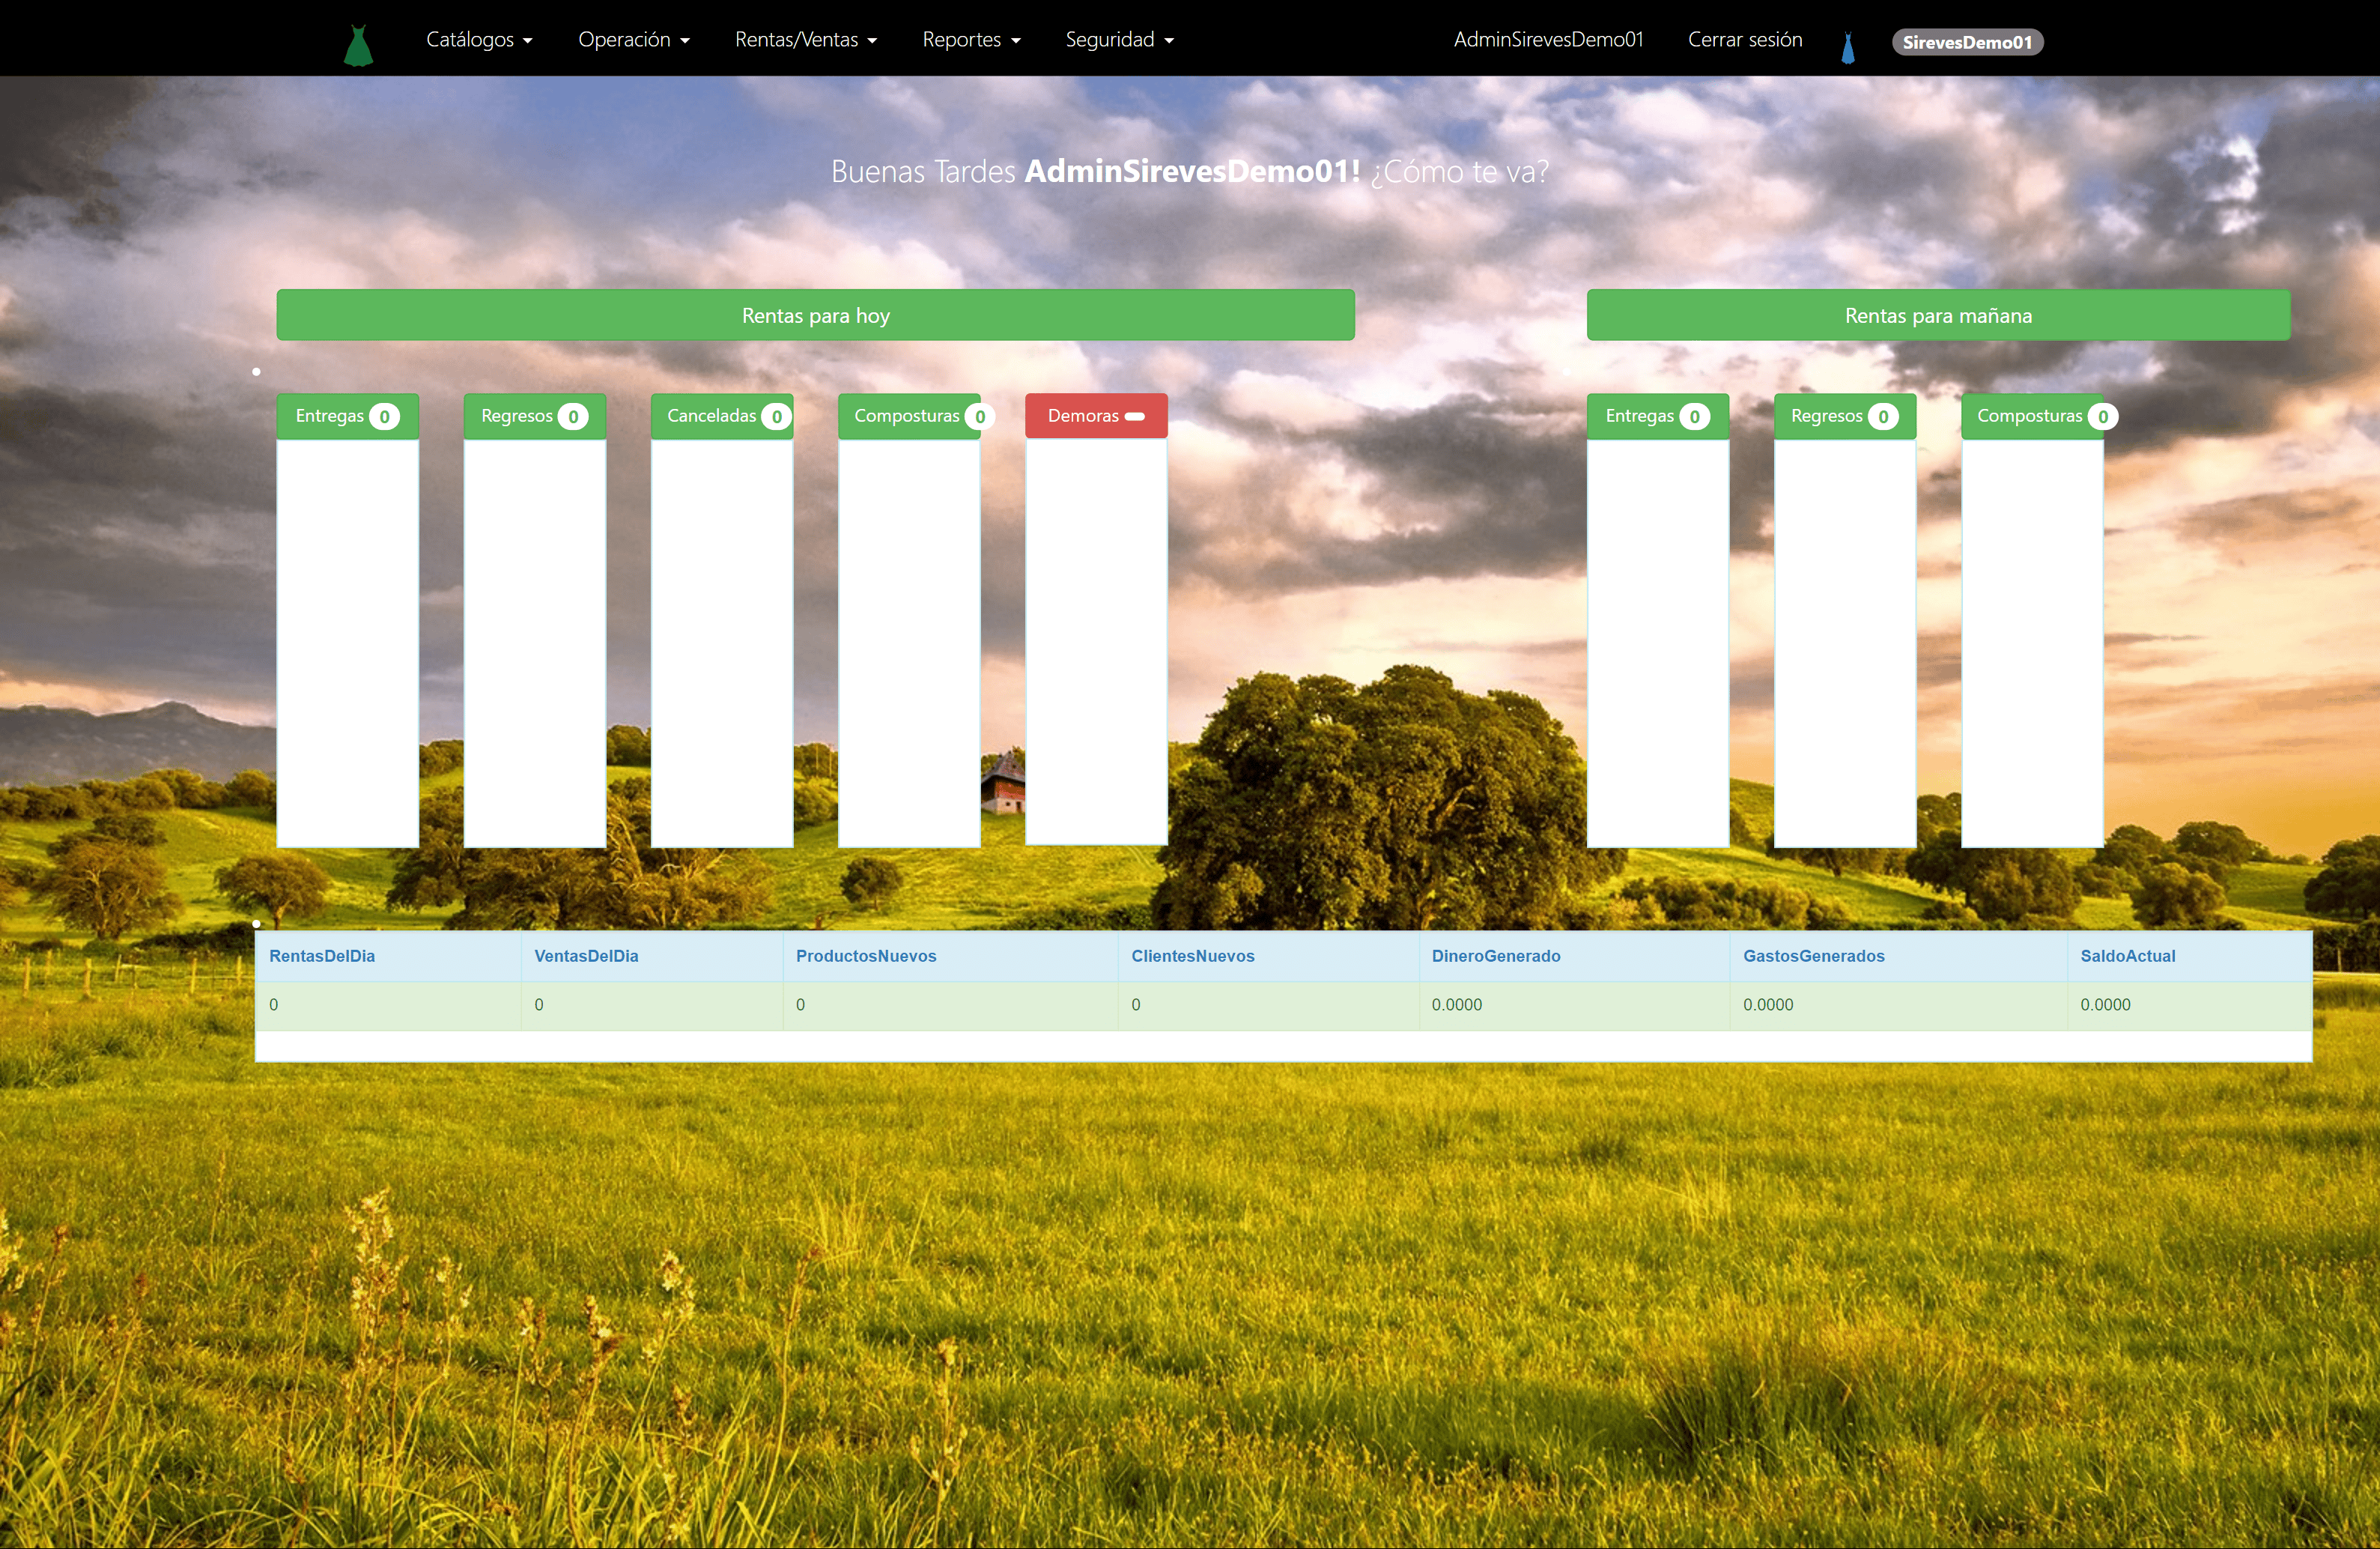Screen dimensions: 2380x1549
Task: Click the green dress logo icon
Action: coord(358,46)
